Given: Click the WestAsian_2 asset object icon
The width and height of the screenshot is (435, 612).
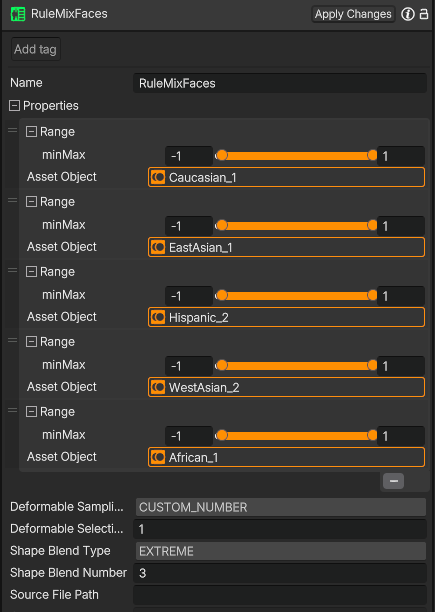Looking at the screenshot, I should pyautogui.click(x=158, y=387).
